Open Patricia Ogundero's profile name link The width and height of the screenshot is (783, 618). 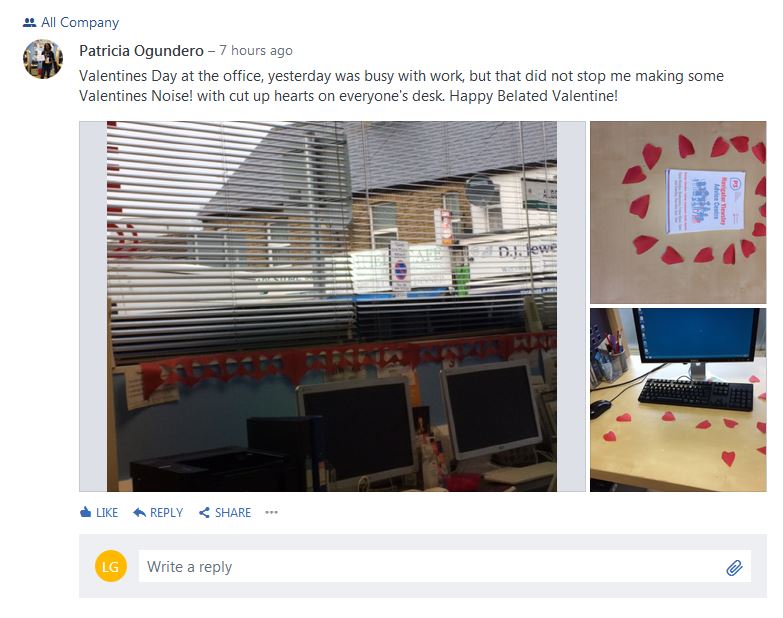pyautogui.click(x=141, y=51)
